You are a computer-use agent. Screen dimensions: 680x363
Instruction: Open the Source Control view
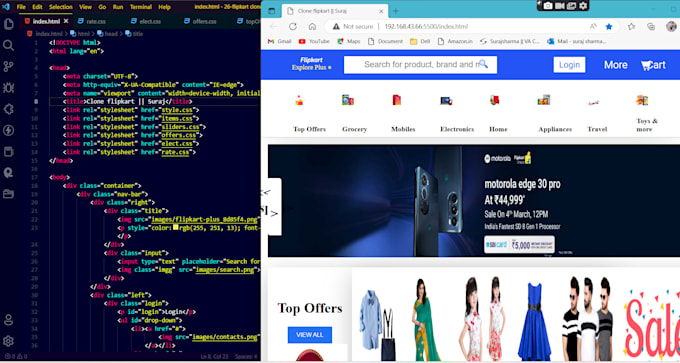tap(8, 66)
